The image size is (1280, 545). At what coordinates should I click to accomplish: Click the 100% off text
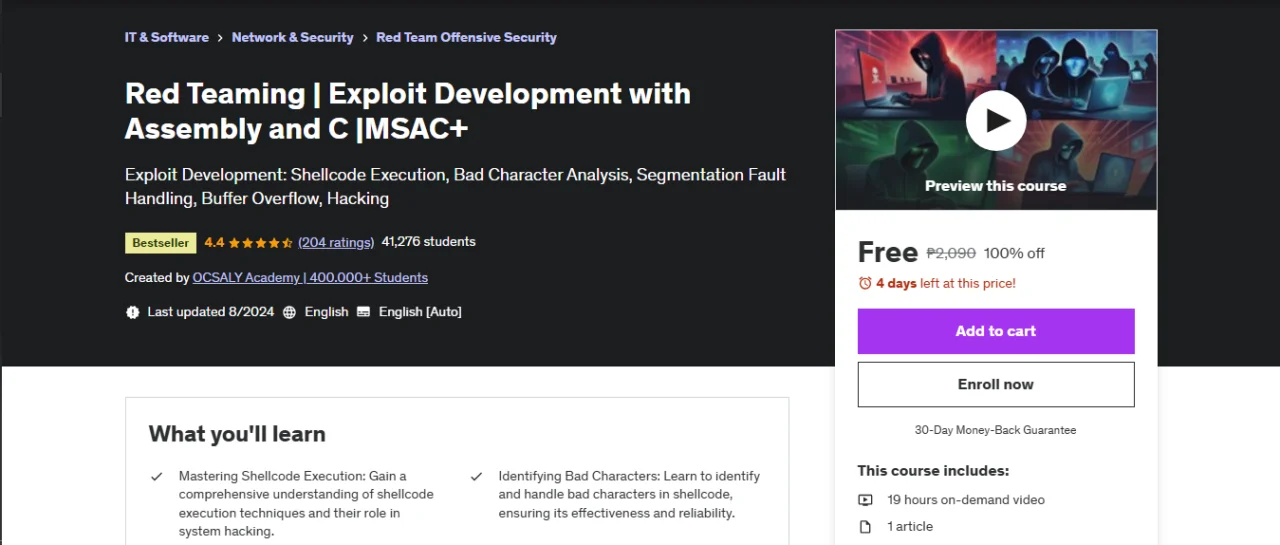point(1014,253)
